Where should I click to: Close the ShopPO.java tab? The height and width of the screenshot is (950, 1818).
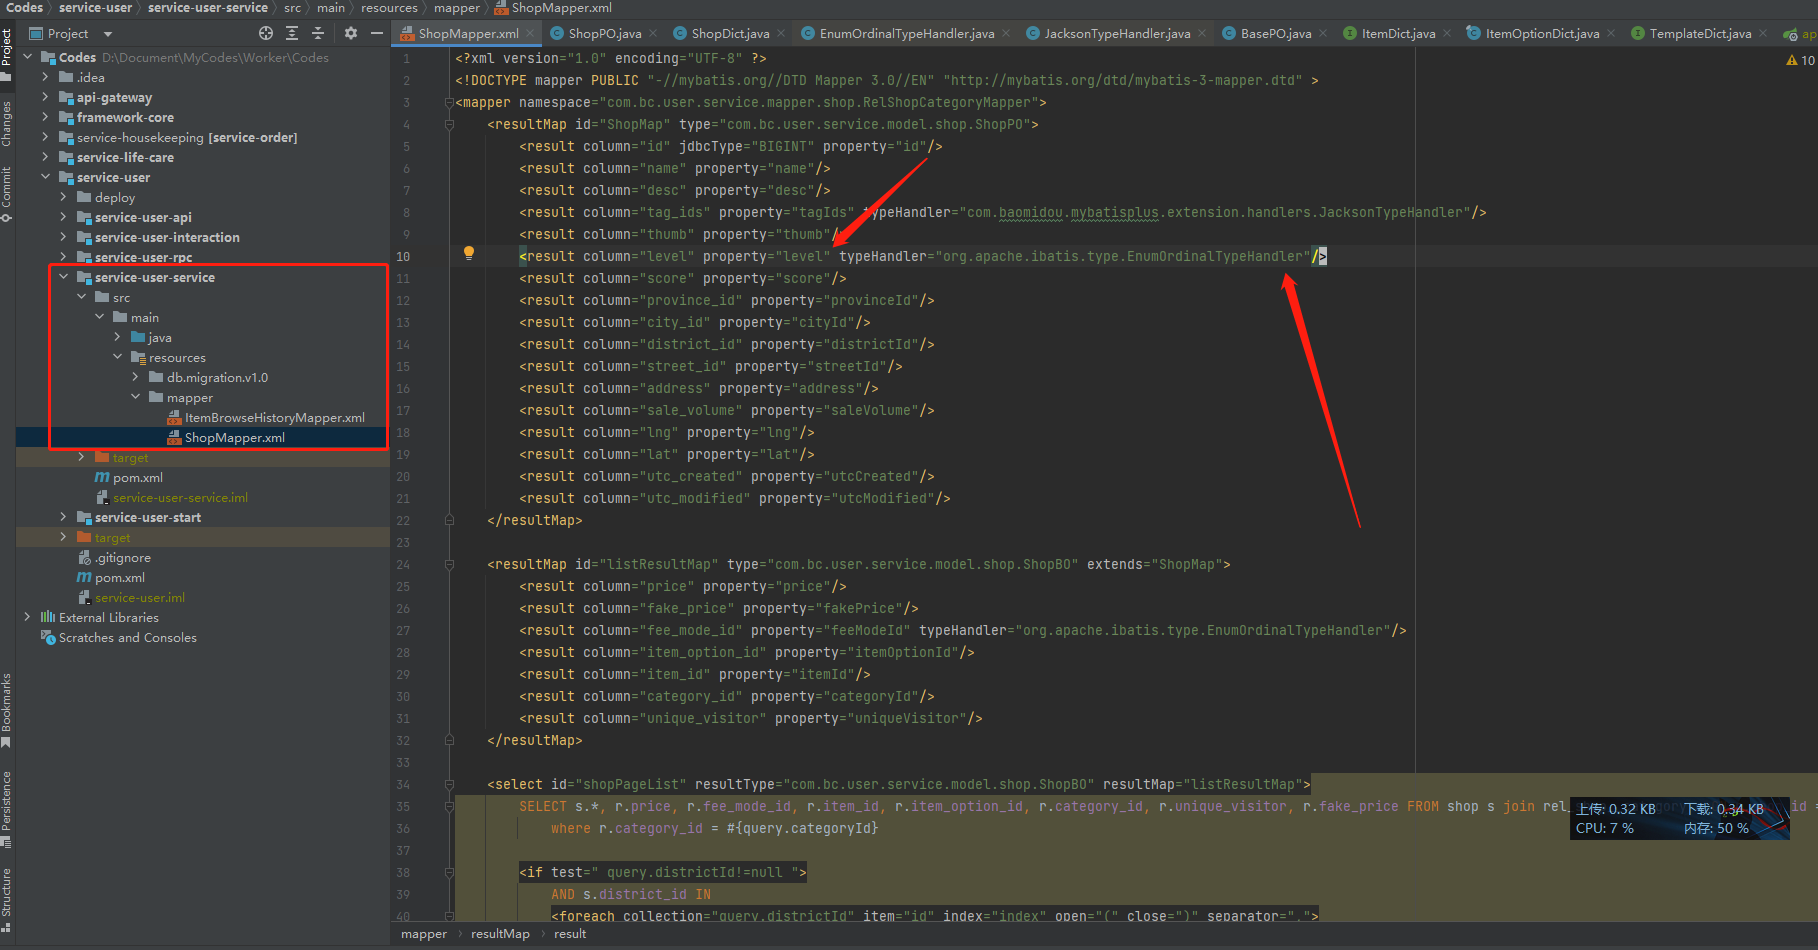coord(653,33)
